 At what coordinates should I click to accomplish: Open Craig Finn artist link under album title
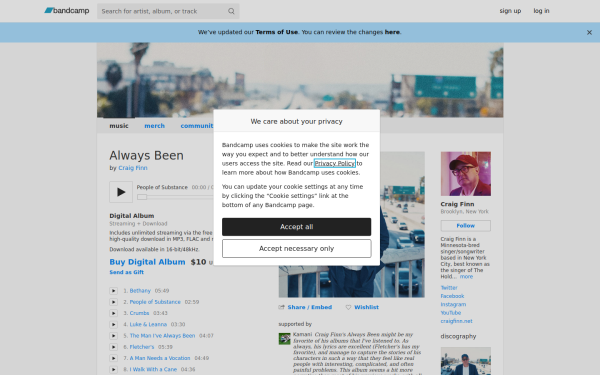coord(133,168)
